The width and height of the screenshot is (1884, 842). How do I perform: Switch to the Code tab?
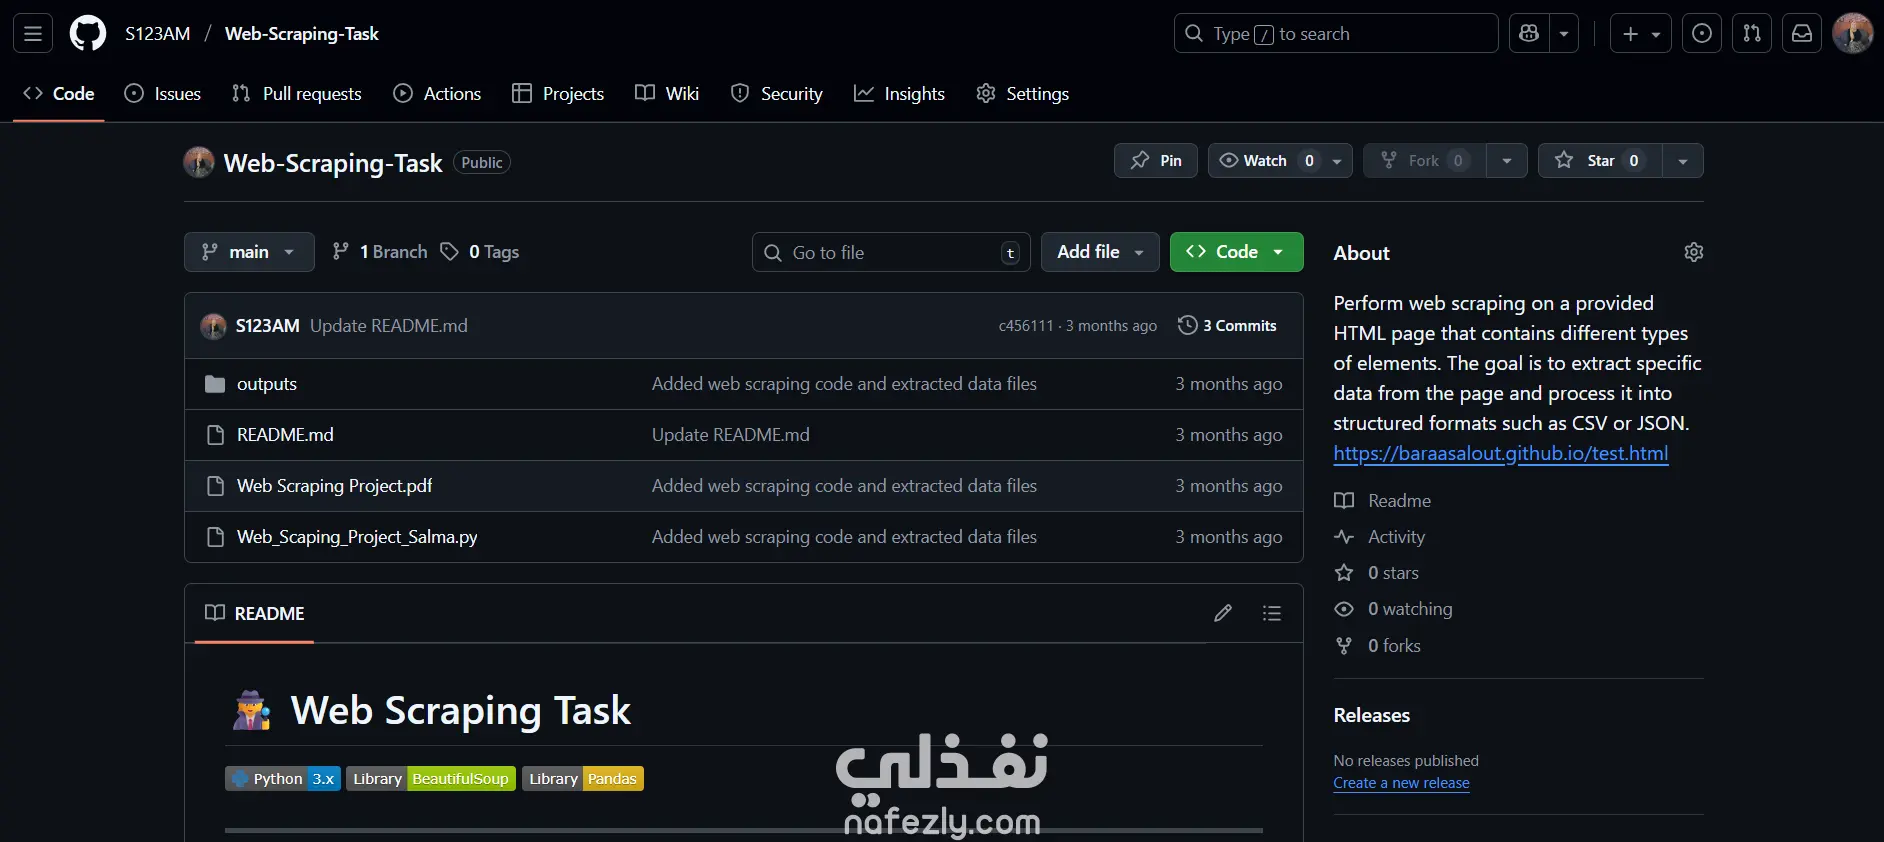coord(59,94)
